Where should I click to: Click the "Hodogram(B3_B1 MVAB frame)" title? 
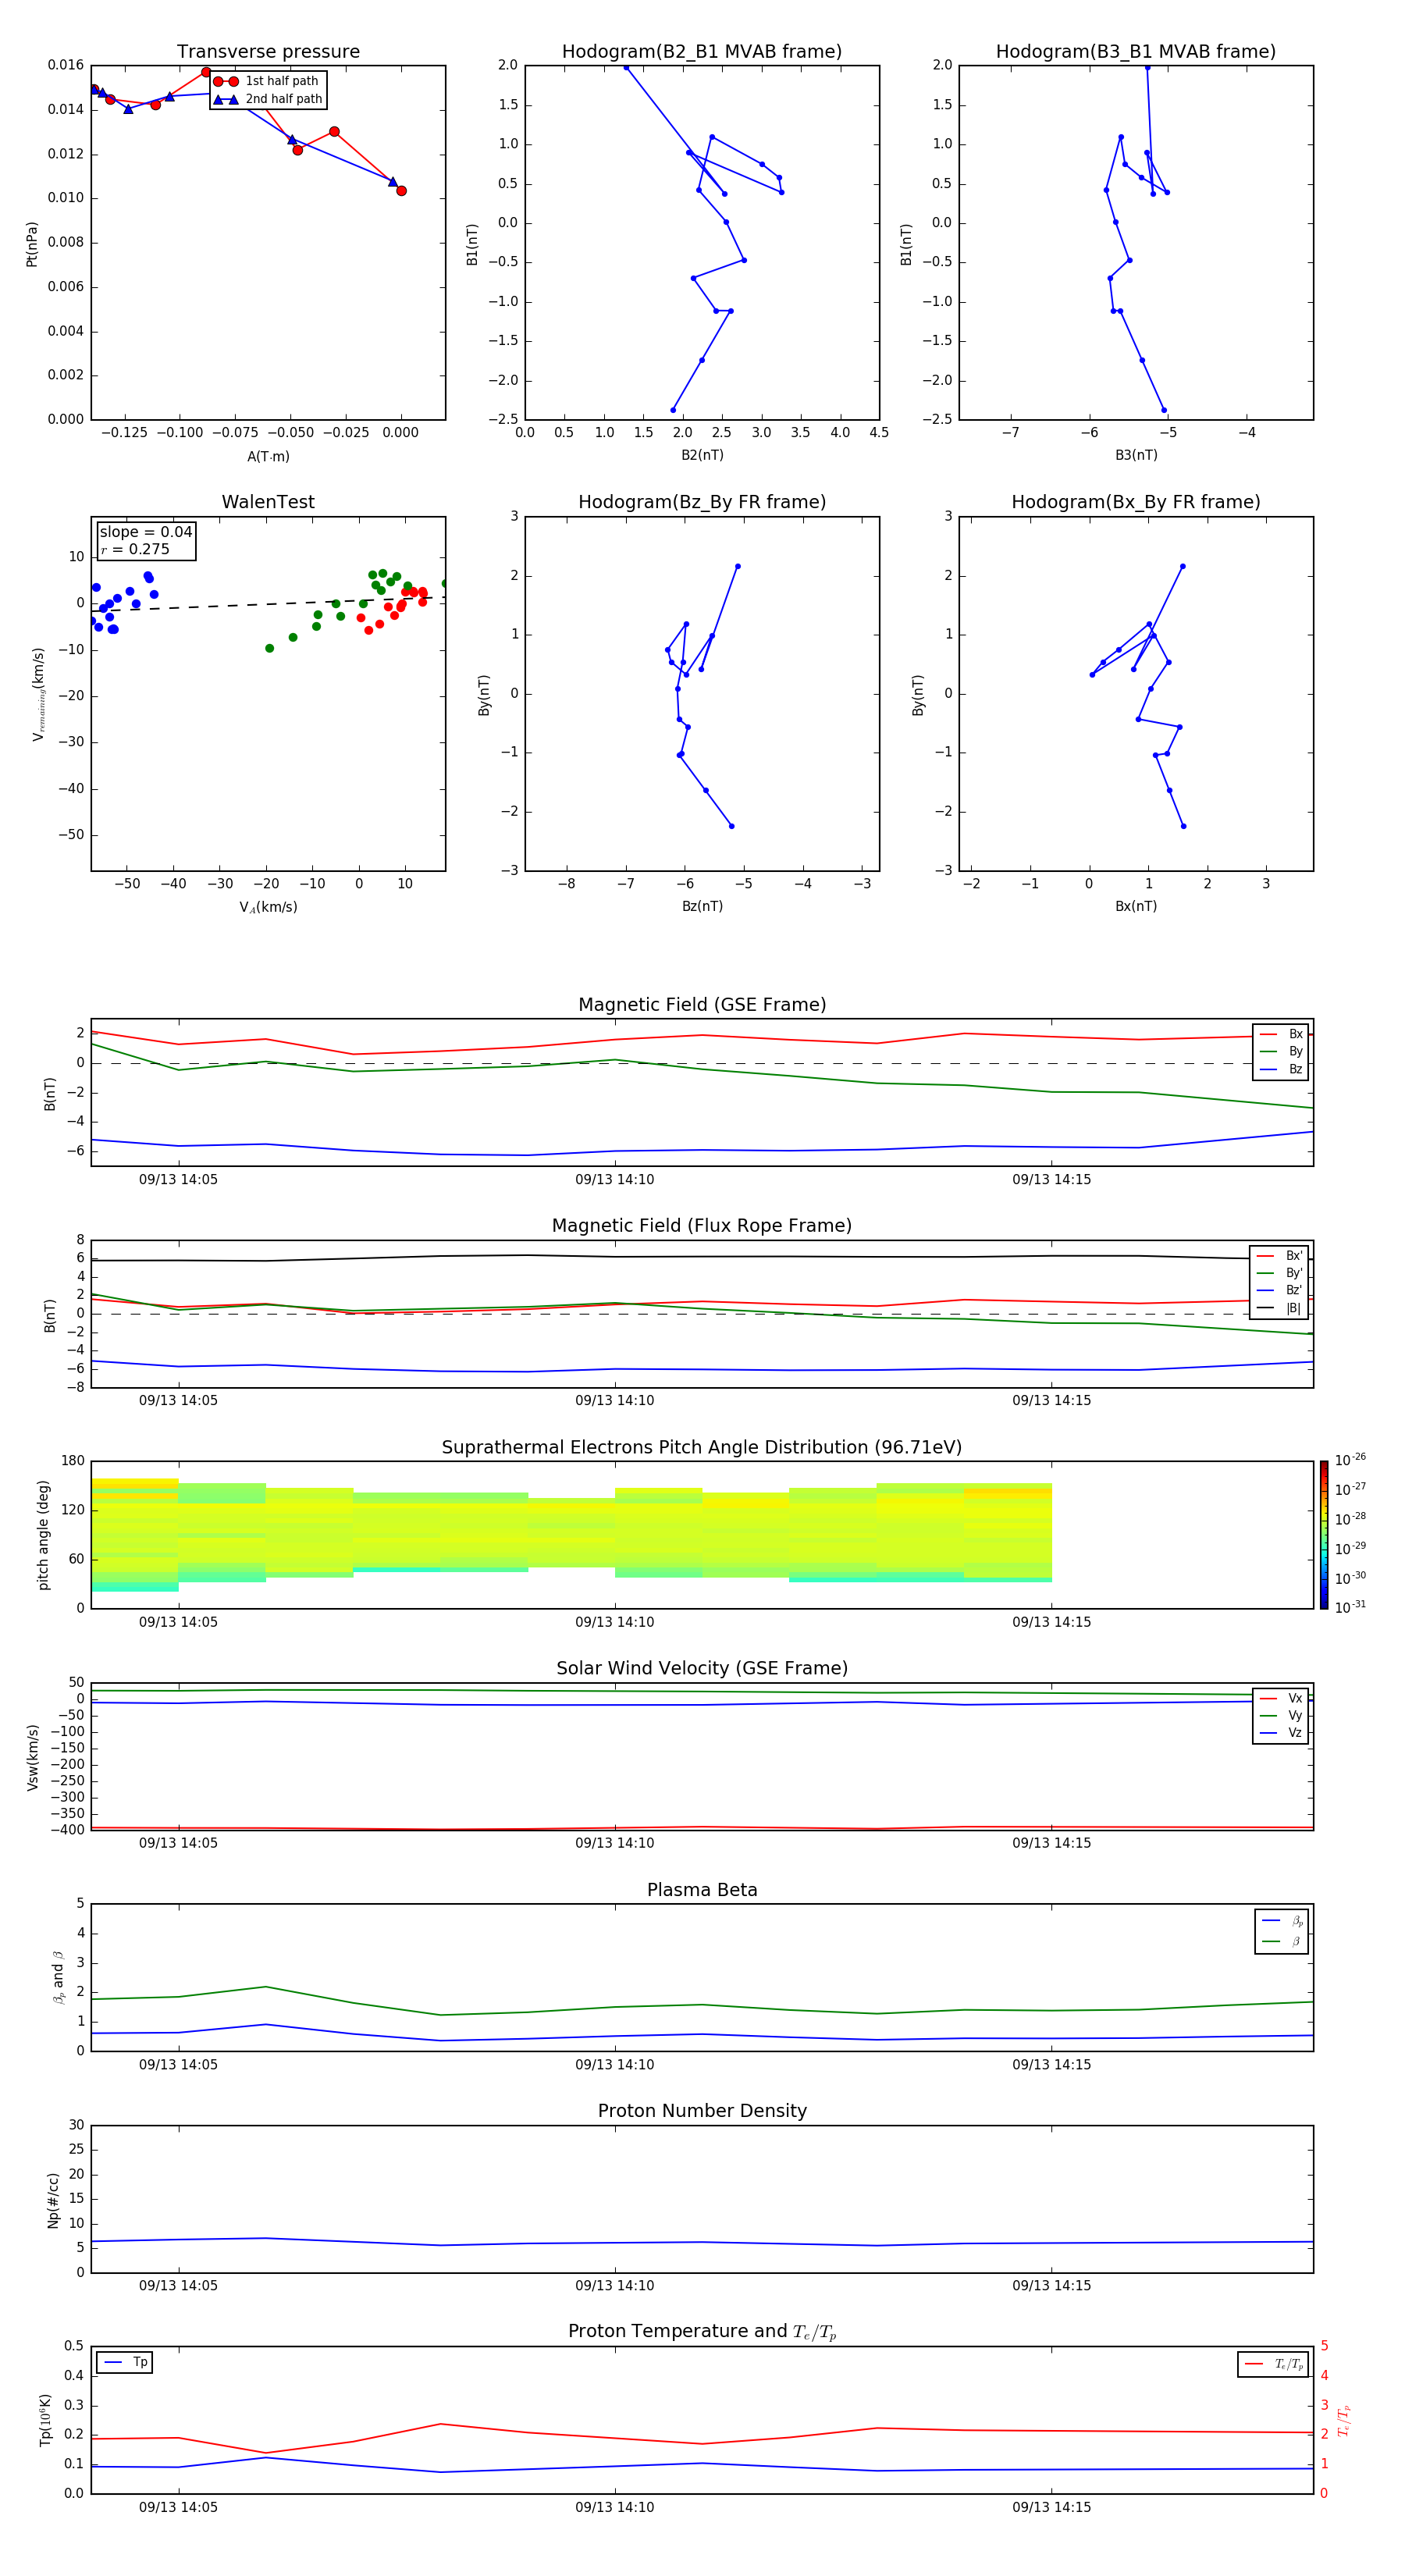pyautogui.click(x=1136, y=52)
